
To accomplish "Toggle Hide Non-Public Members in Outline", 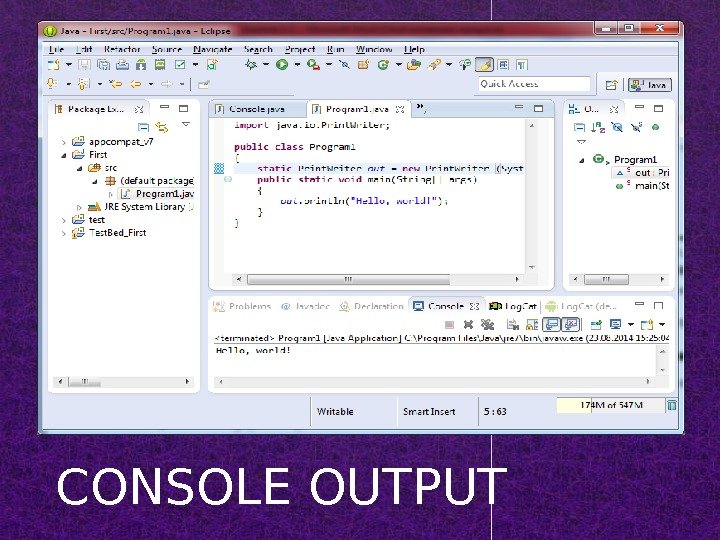I will pos(655,127).
